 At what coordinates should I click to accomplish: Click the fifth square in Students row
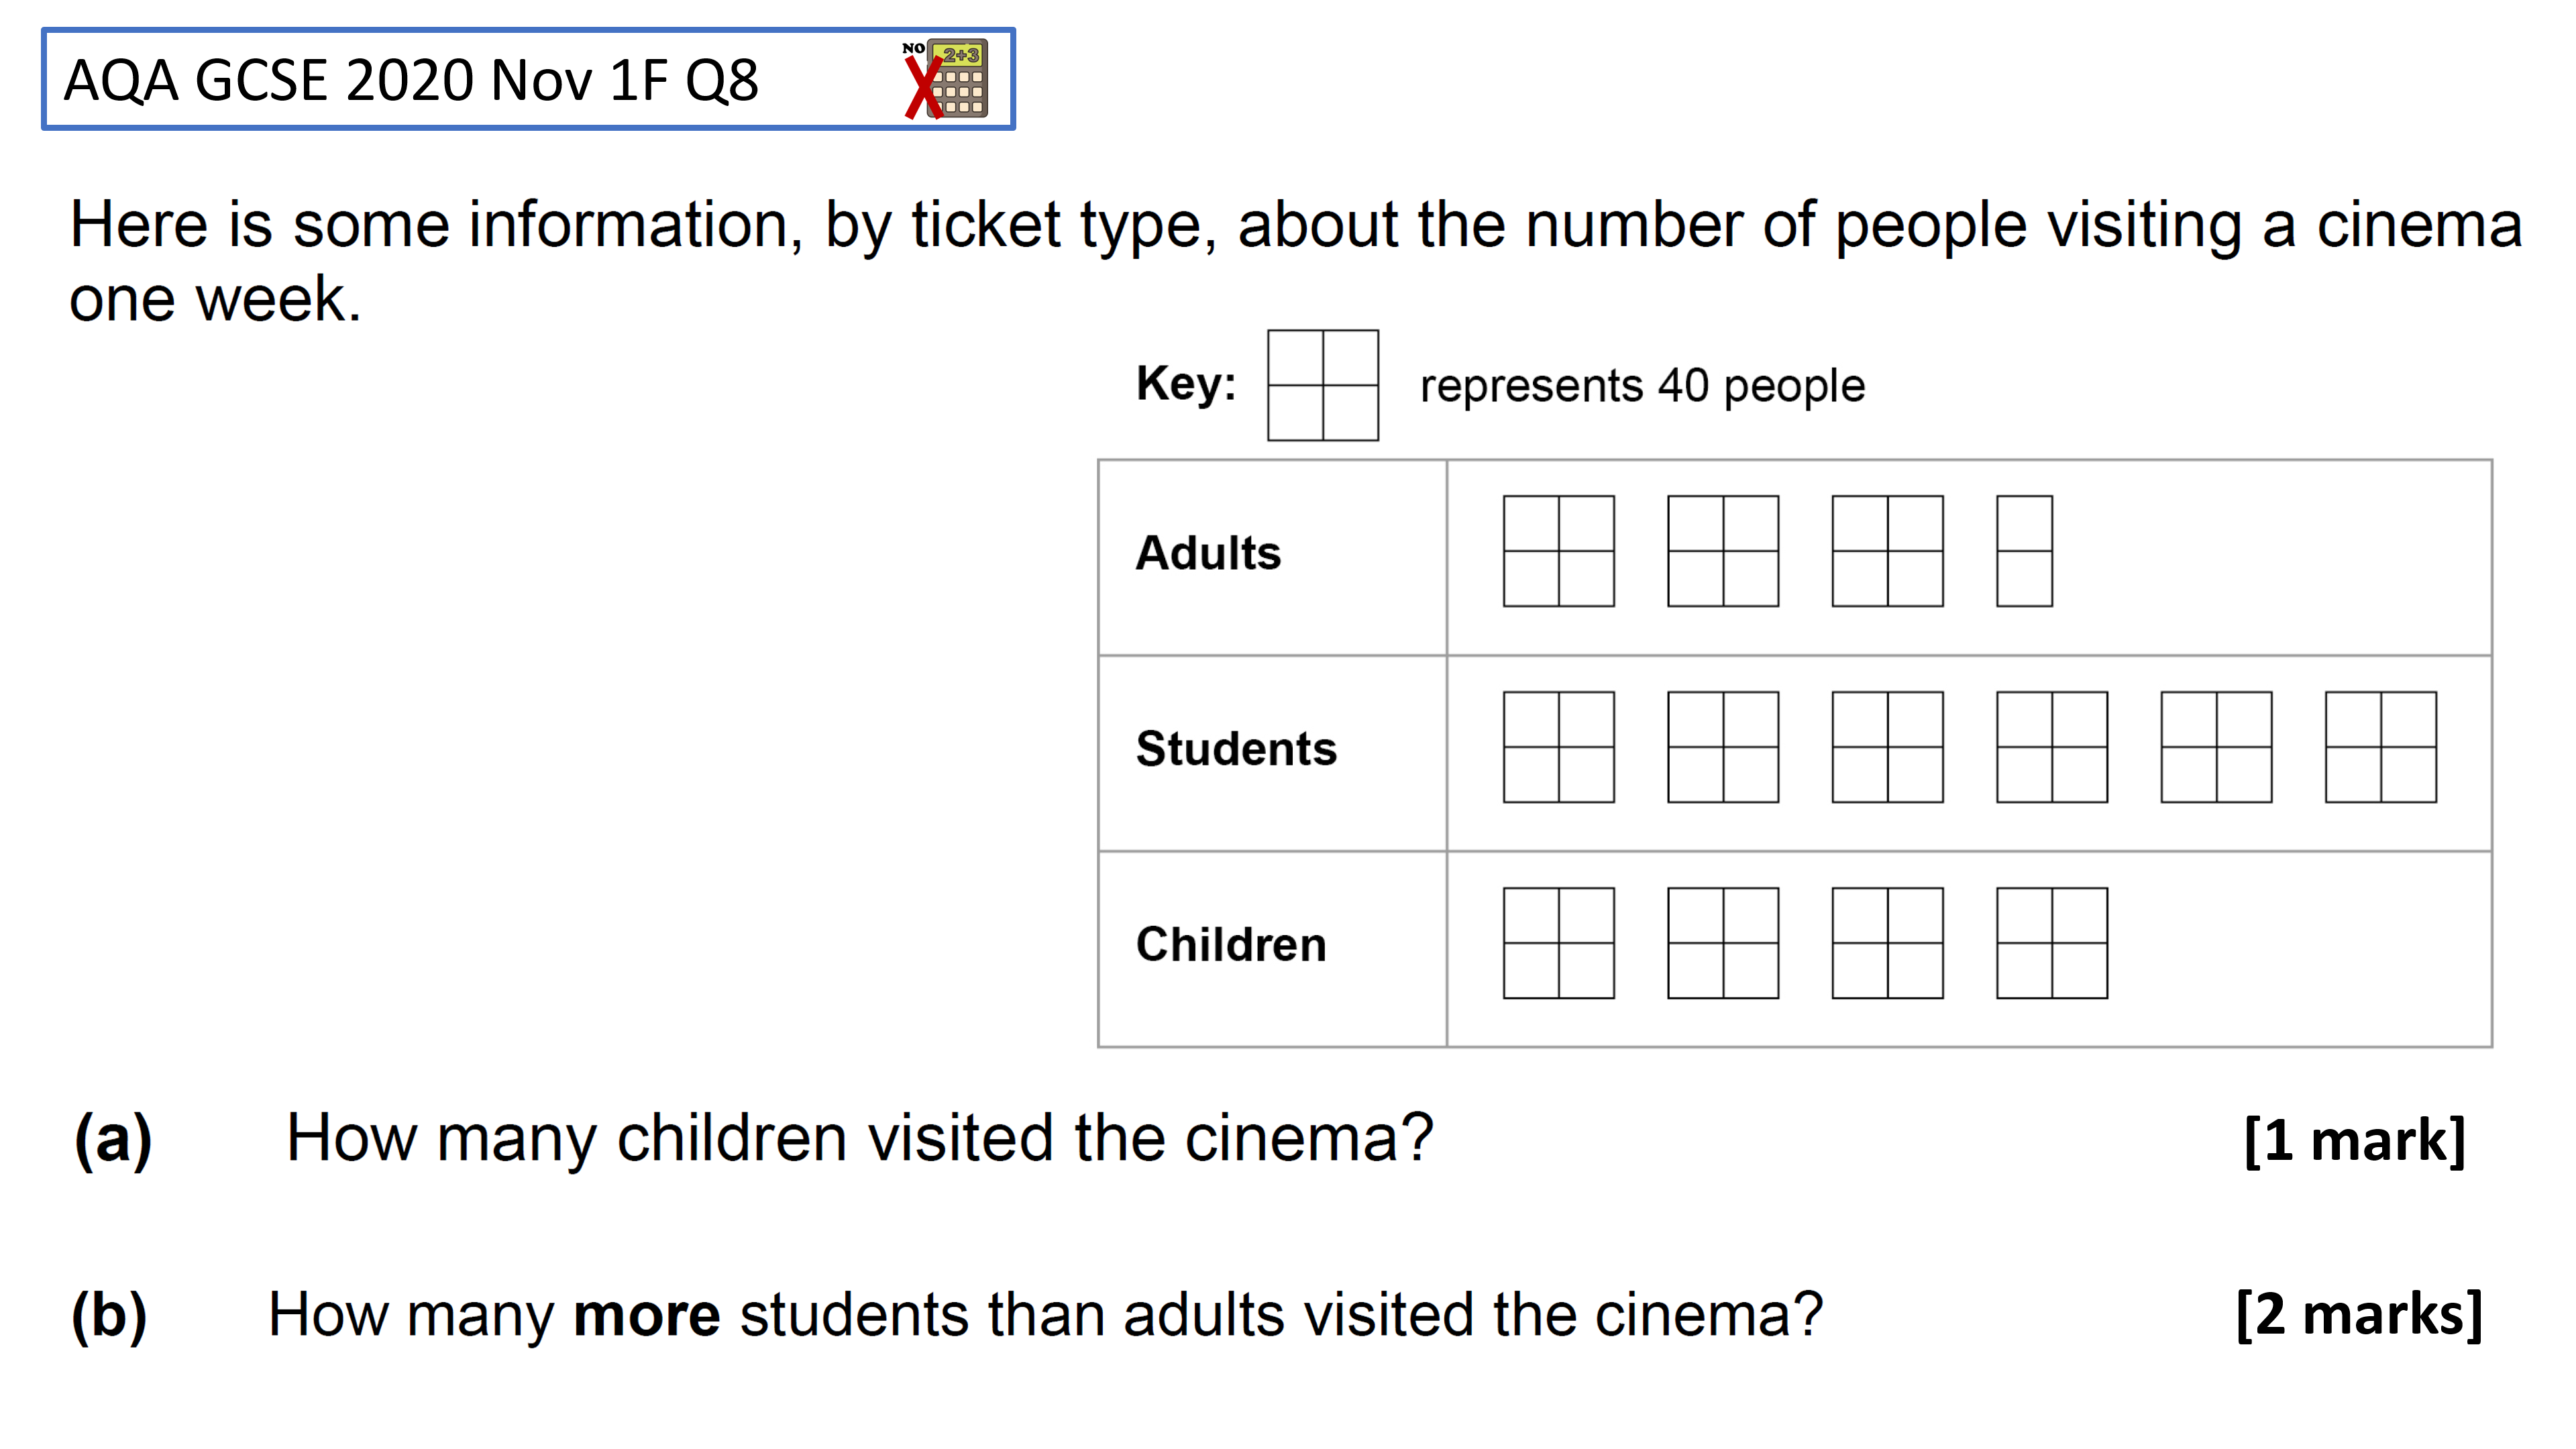pos(2216,747)
